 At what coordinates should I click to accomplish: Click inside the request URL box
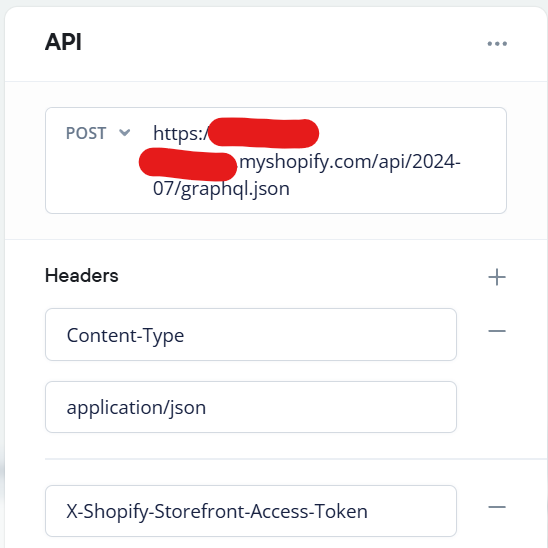tap(276, 160)
